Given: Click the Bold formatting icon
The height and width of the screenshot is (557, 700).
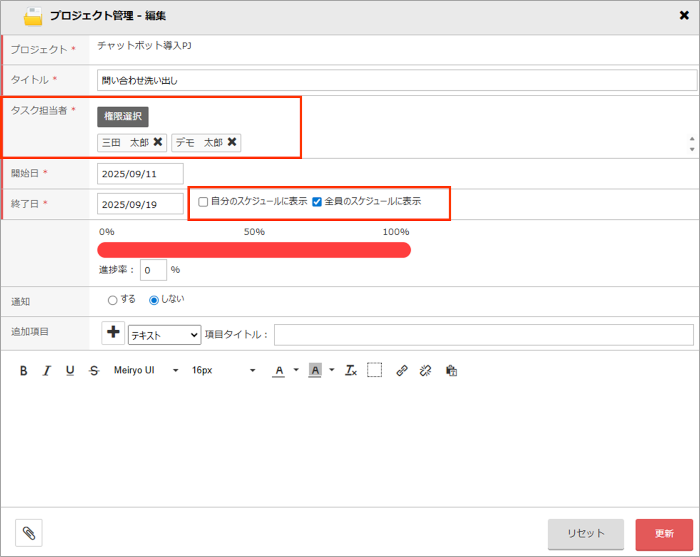Looking at the screenshot, I should (24, 370).
